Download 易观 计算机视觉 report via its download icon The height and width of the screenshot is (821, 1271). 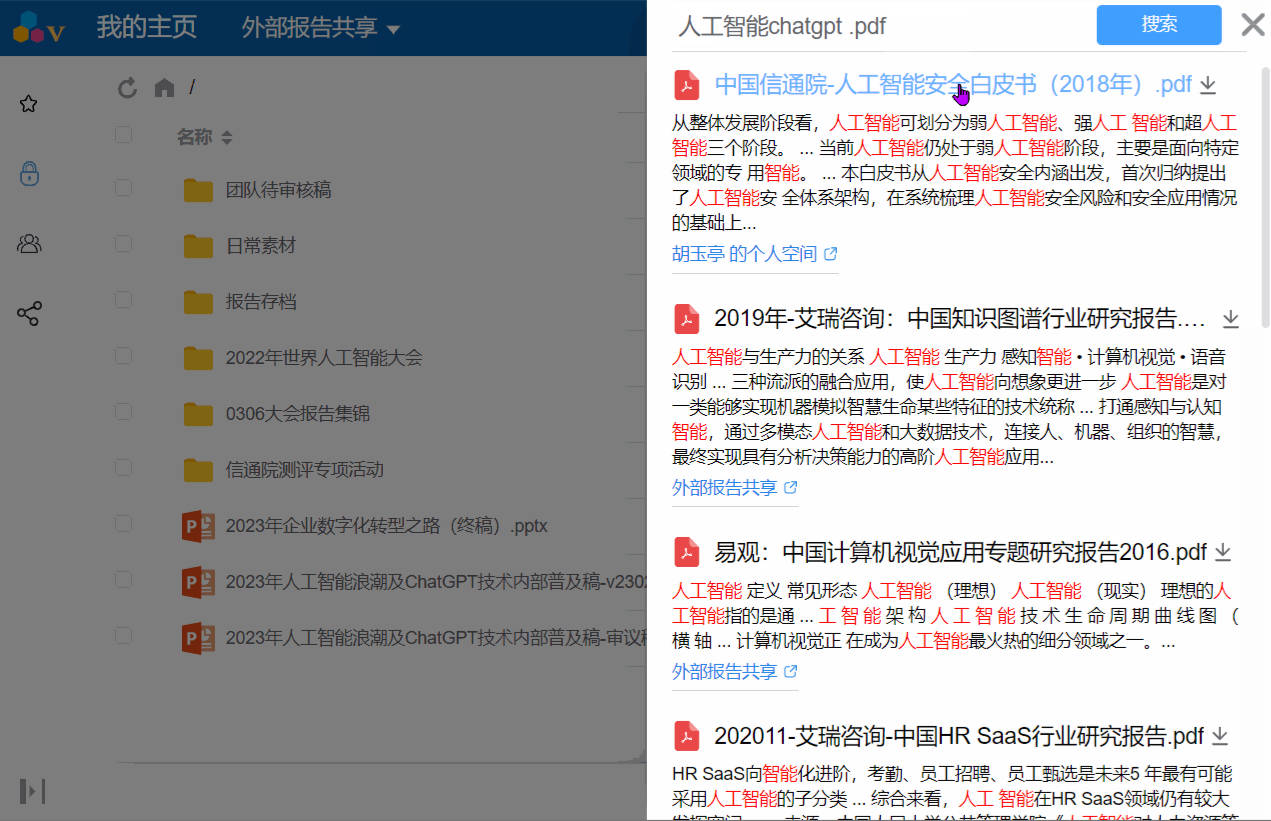pyautogui.click(x=1222, y=552)
